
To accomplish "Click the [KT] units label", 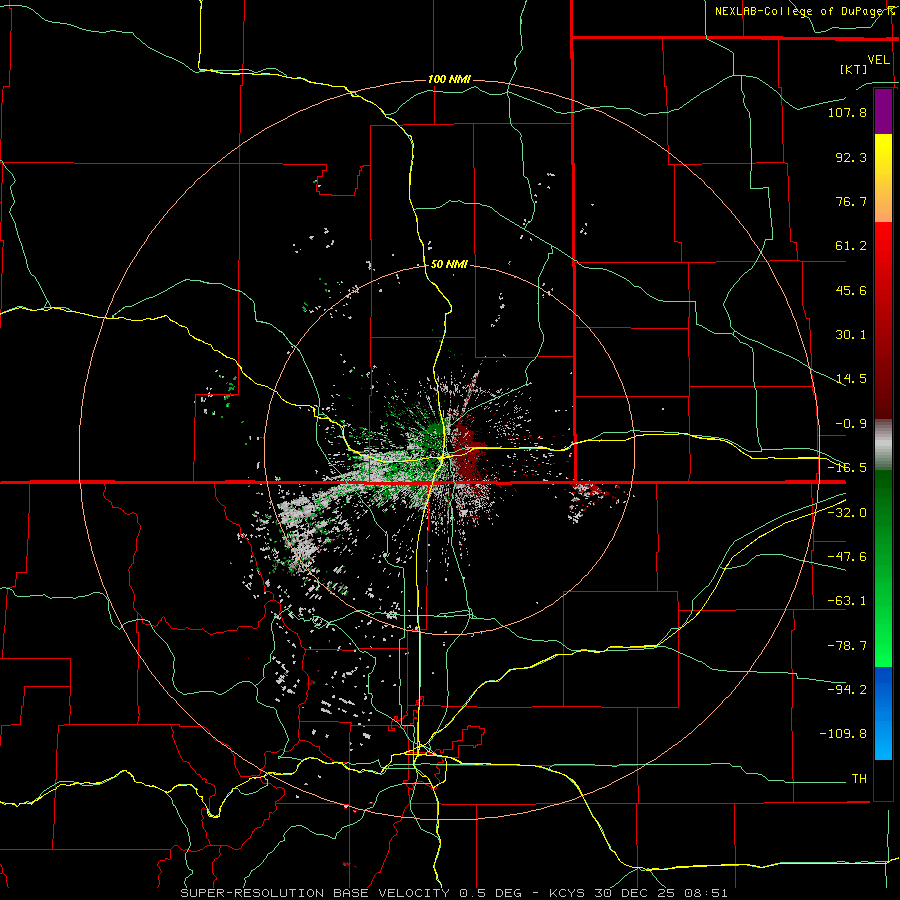I will pyautogui.click(x=854, y=69).
